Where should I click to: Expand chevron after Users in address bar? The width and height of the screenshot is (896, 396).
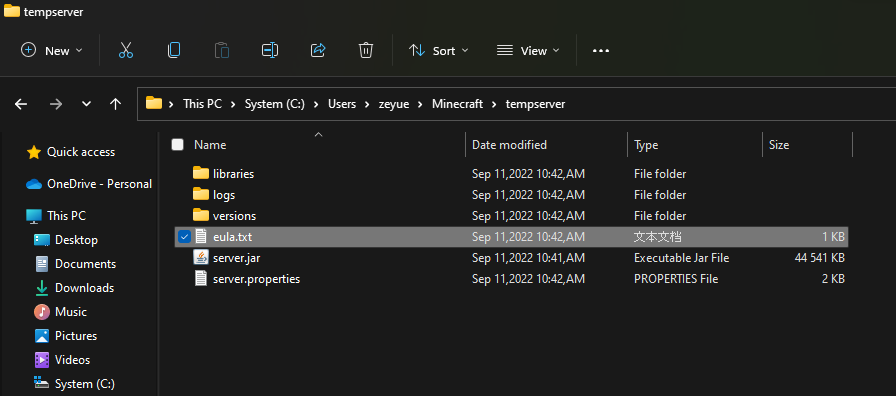click(x=367, y=104)
